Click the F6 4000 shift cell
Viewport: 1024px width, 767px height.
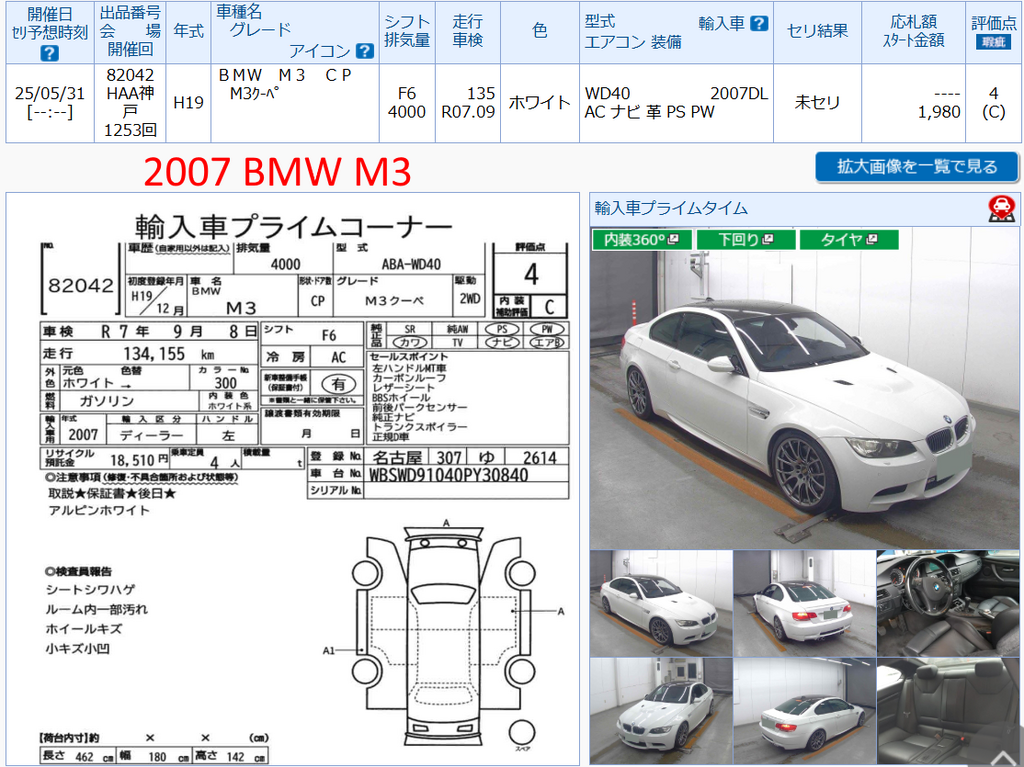click(407, 103)
